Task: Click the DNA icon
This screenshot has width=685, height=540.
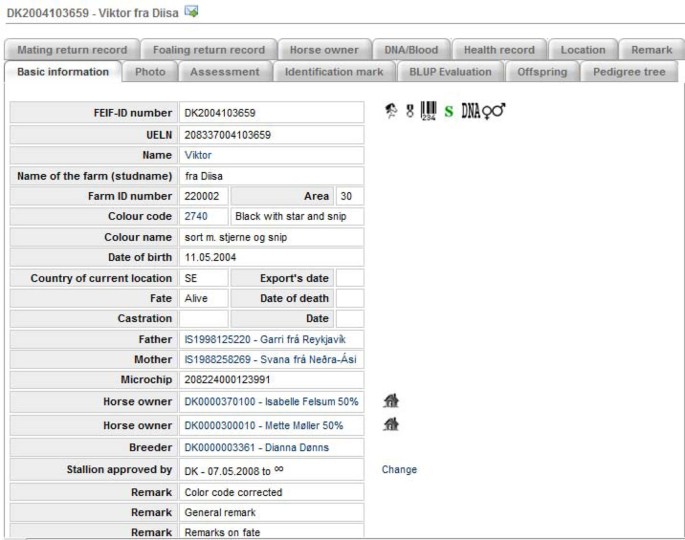Action: (x=470, y=112)
